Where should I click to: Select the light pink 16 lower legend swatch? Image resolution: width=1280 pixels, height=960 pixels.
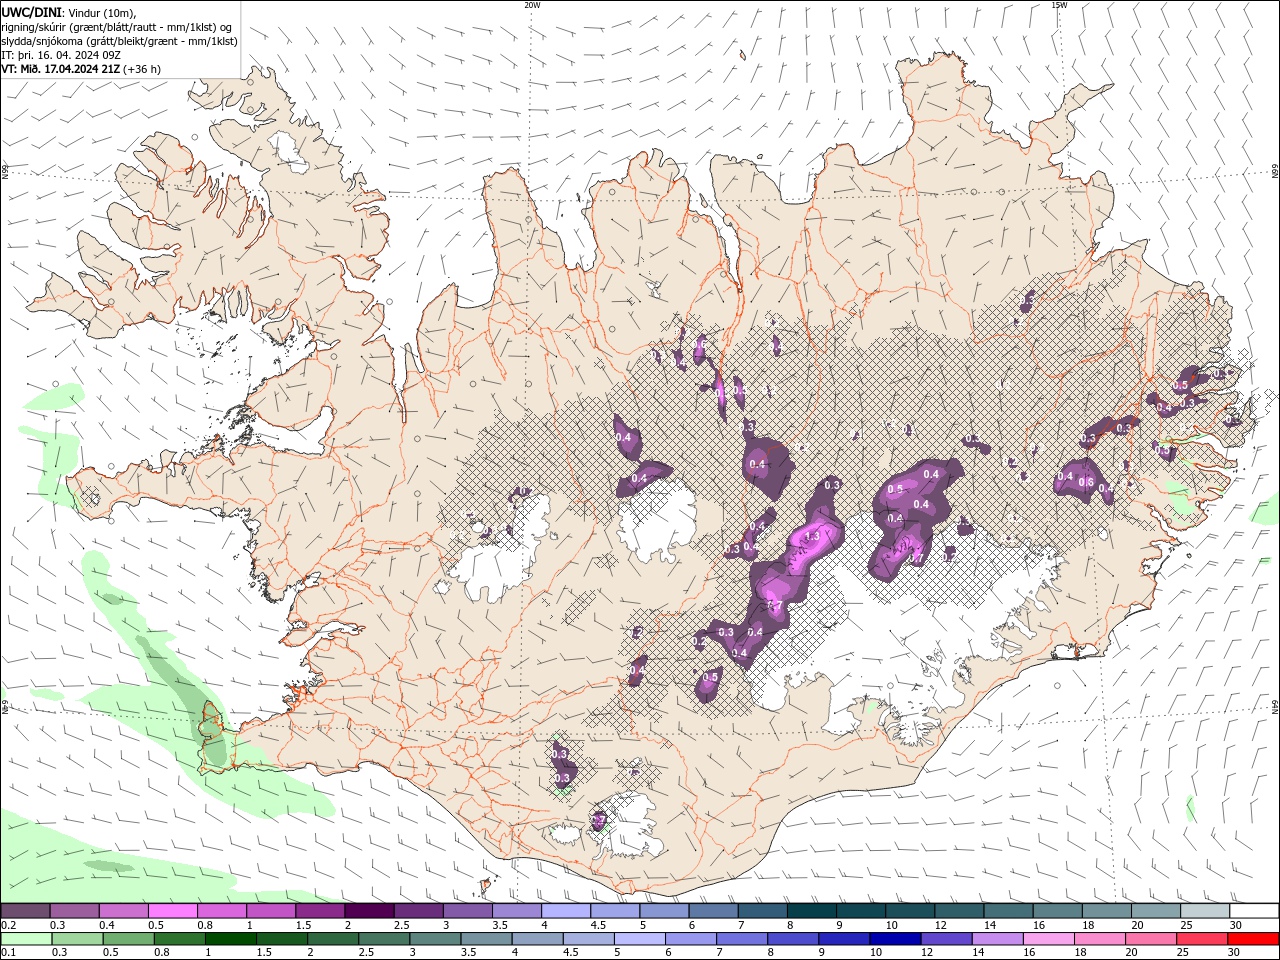point(1047,939)
